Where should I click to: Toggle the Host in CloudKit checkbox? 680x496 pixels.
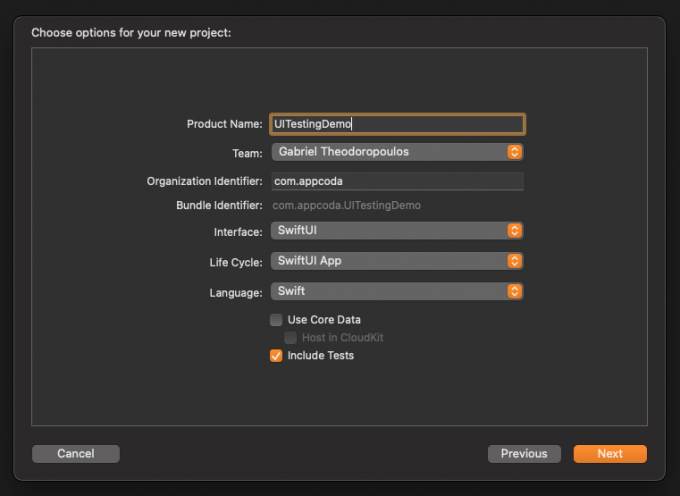click(x=290, y=338)
